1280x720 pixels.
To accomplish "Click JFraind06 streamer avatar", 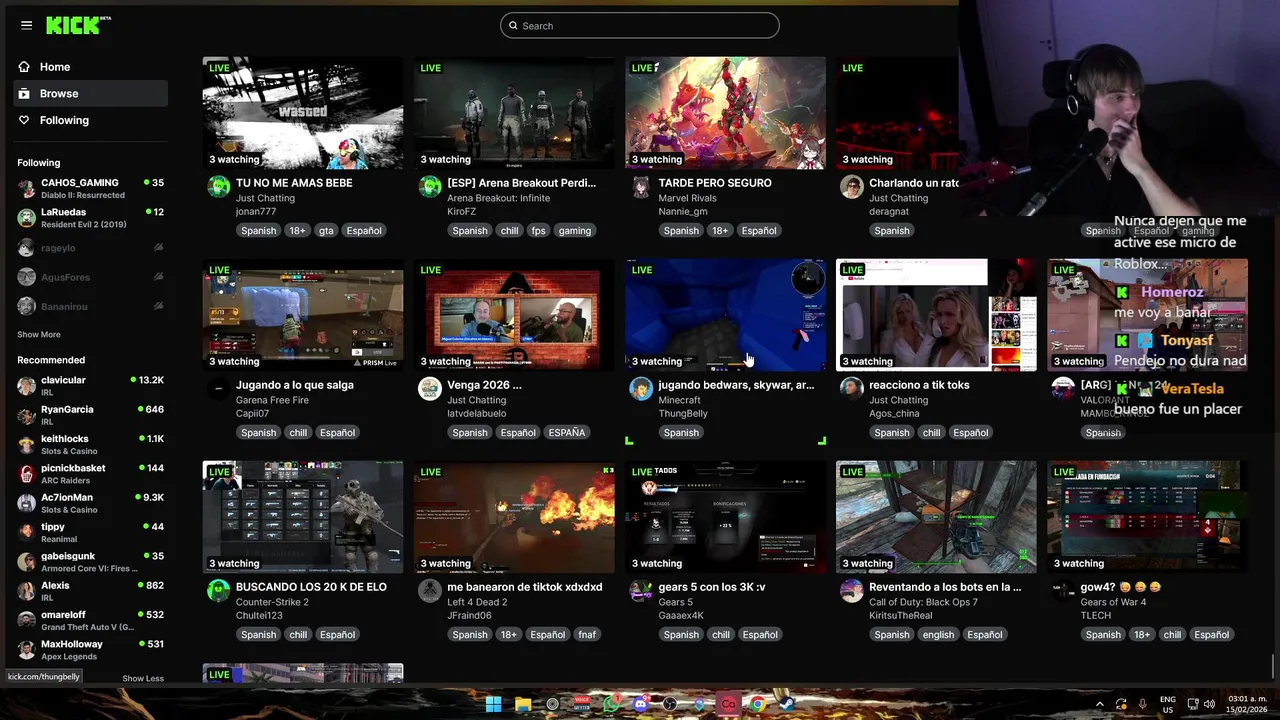I will pyautogui.click(x=430, y=591).
